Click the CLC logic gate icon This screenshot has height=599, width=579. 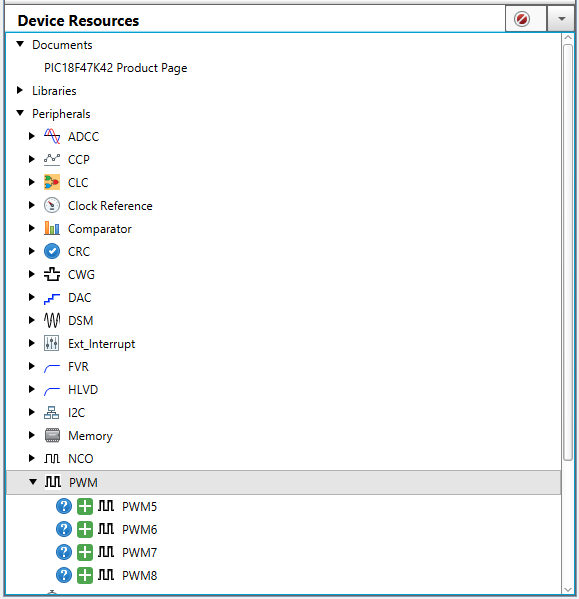pyautogui.click(x=52, y=182)
